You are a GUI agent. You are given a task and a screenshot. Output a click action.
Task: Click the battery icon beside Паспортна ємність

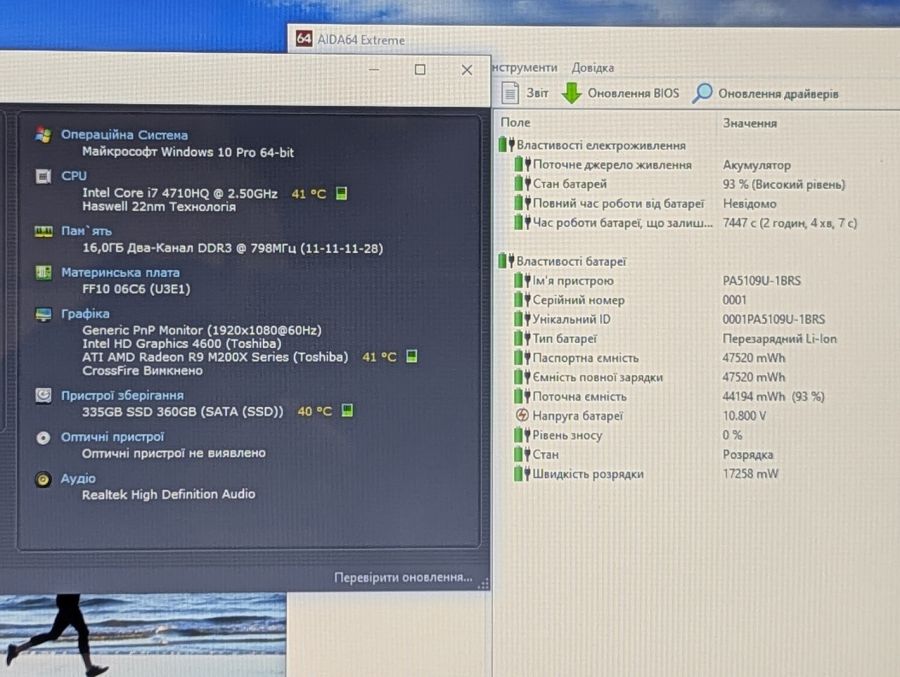[522, 357]
